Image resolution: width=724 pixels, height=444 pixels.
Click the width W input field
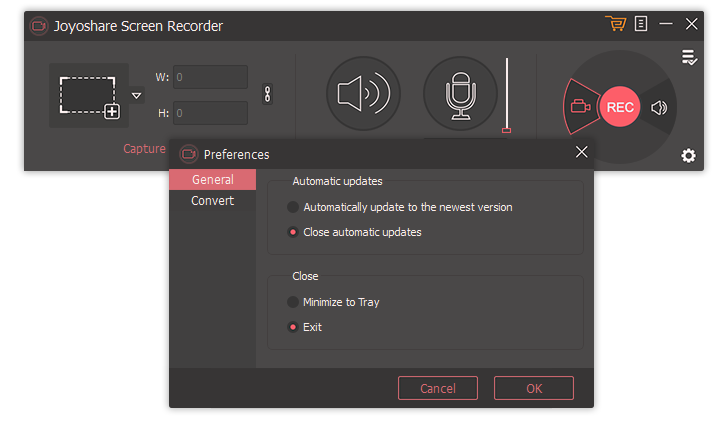(x=211, y=77)
